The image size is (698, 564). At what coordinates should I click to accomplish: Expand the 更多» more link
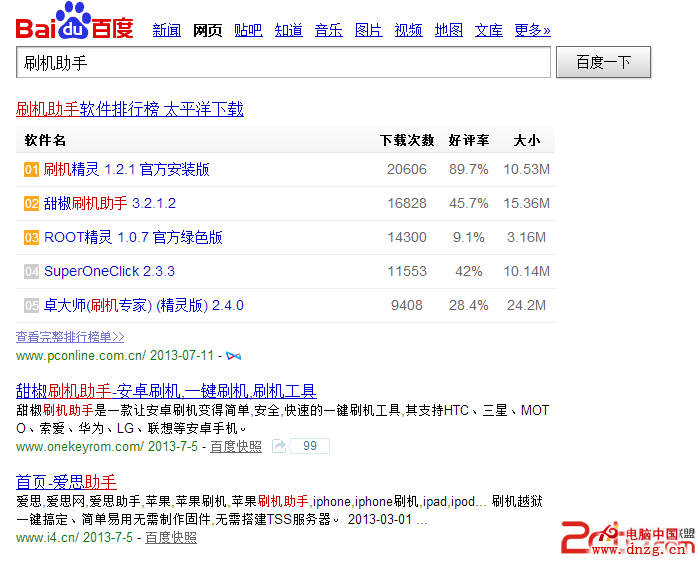pyautogui.click(x=532, y=30)
